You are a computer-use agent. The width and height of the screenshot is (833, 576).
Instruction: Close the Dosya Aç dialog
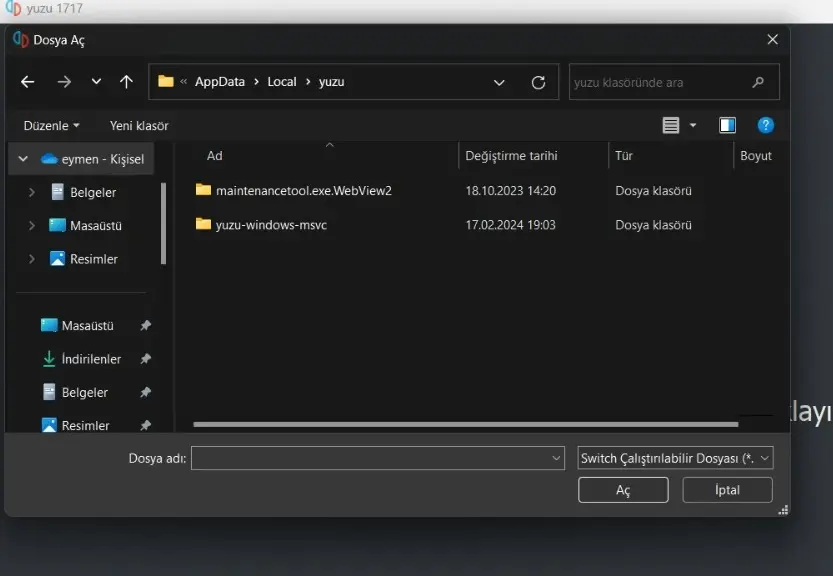(x=772, y=40)
